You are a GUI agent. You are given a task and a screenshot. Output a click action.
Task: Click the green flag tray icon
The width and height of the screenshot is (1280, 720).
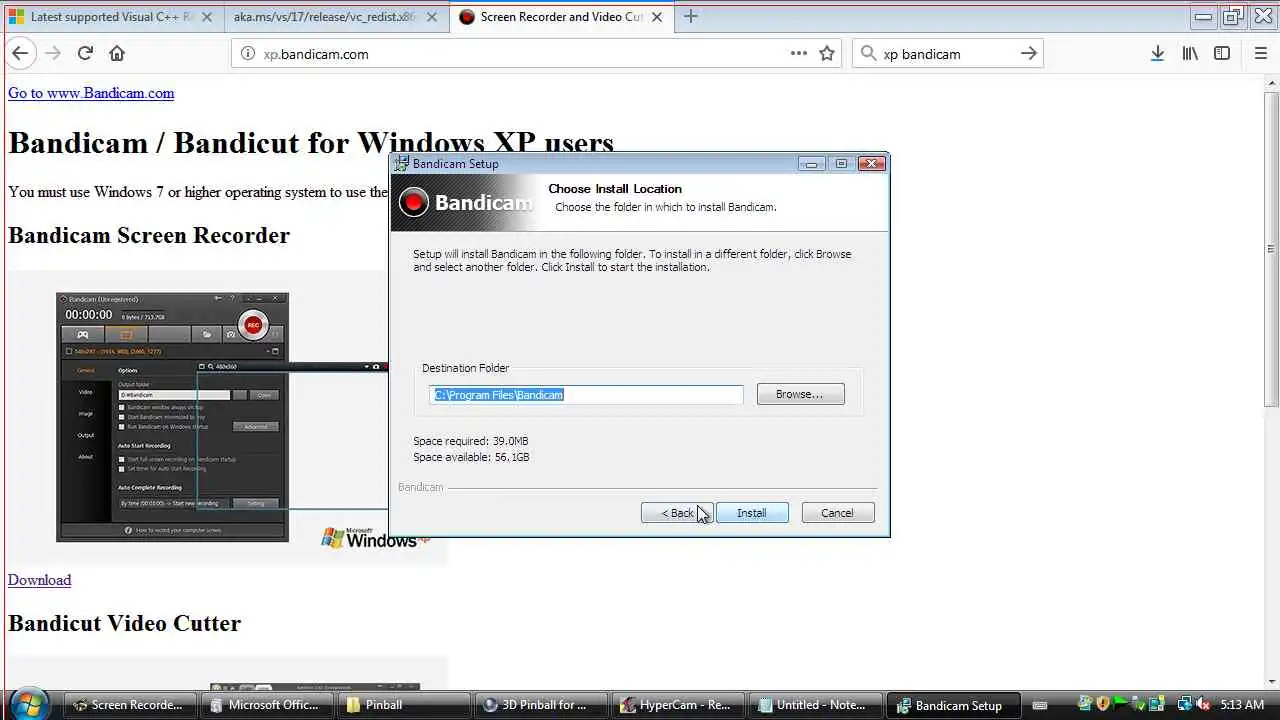coord(1121,704)
